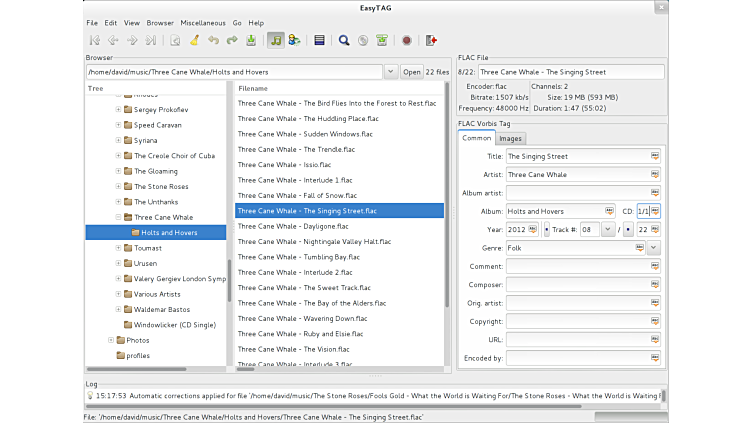The image size is (752, 423).
Task: Click the Save files toolbar icon
Action: 250,41
